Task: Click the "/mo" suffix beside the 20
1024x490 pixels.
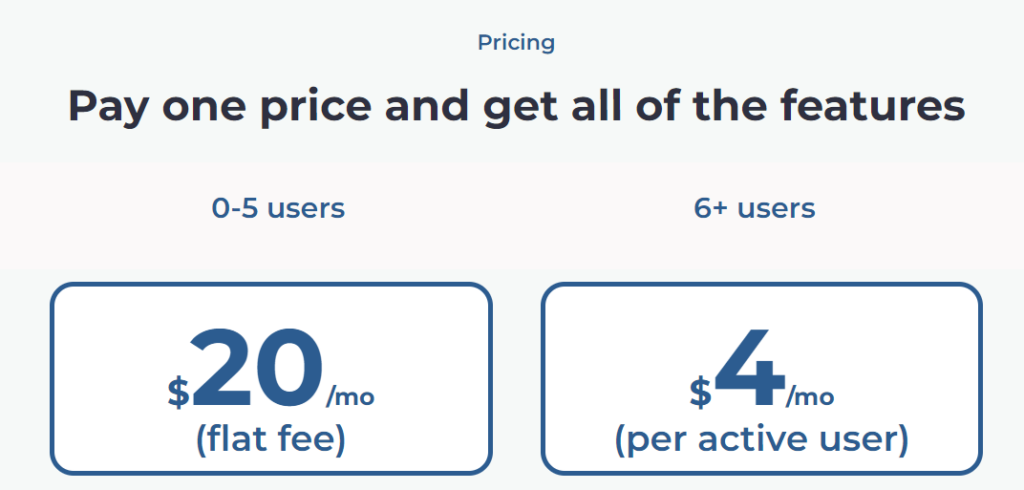Action: [350, 396]
